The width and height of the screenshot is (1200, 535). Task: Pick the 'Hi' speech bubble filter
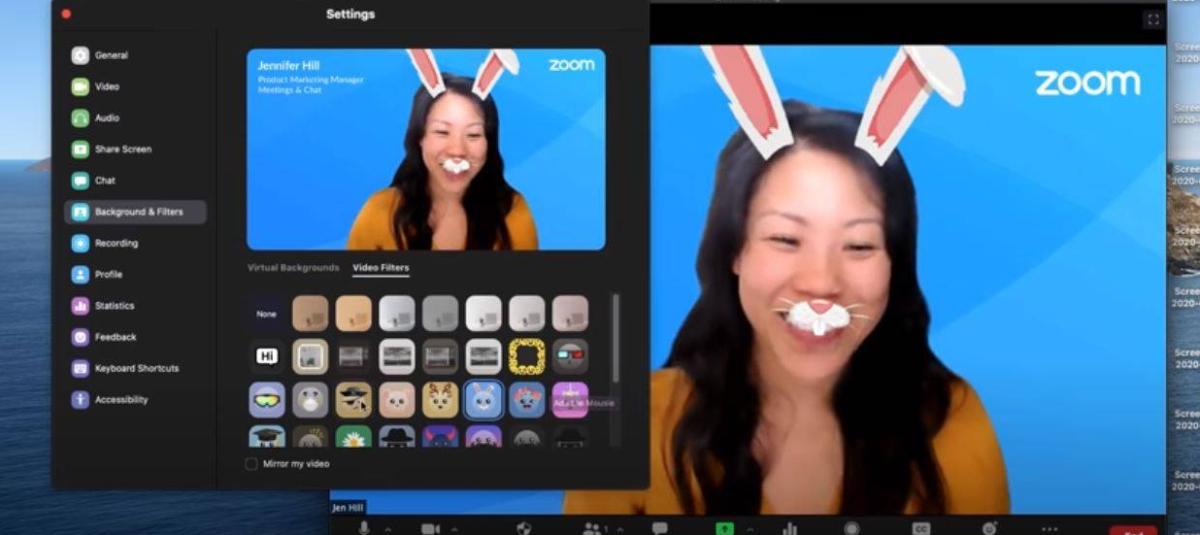[267, 356]
